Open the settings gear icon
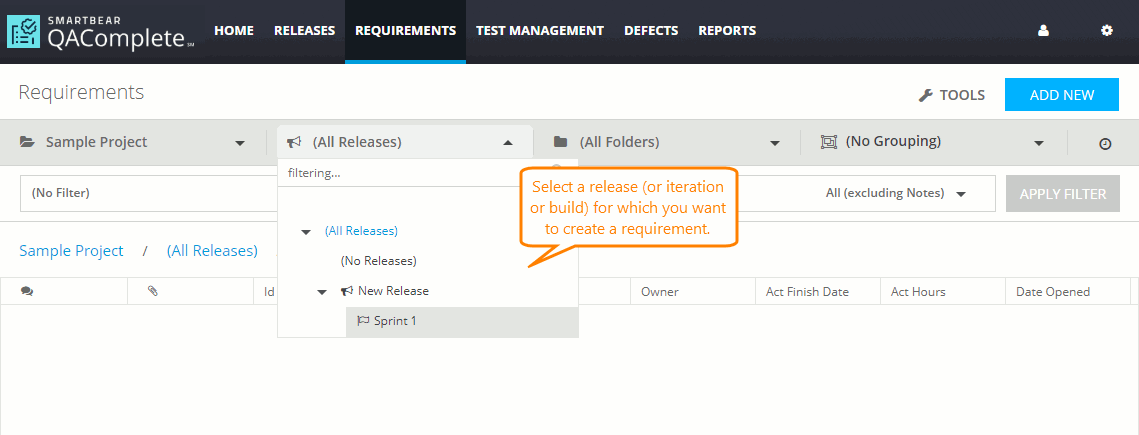The image size is (1139, 435). 1107,31
